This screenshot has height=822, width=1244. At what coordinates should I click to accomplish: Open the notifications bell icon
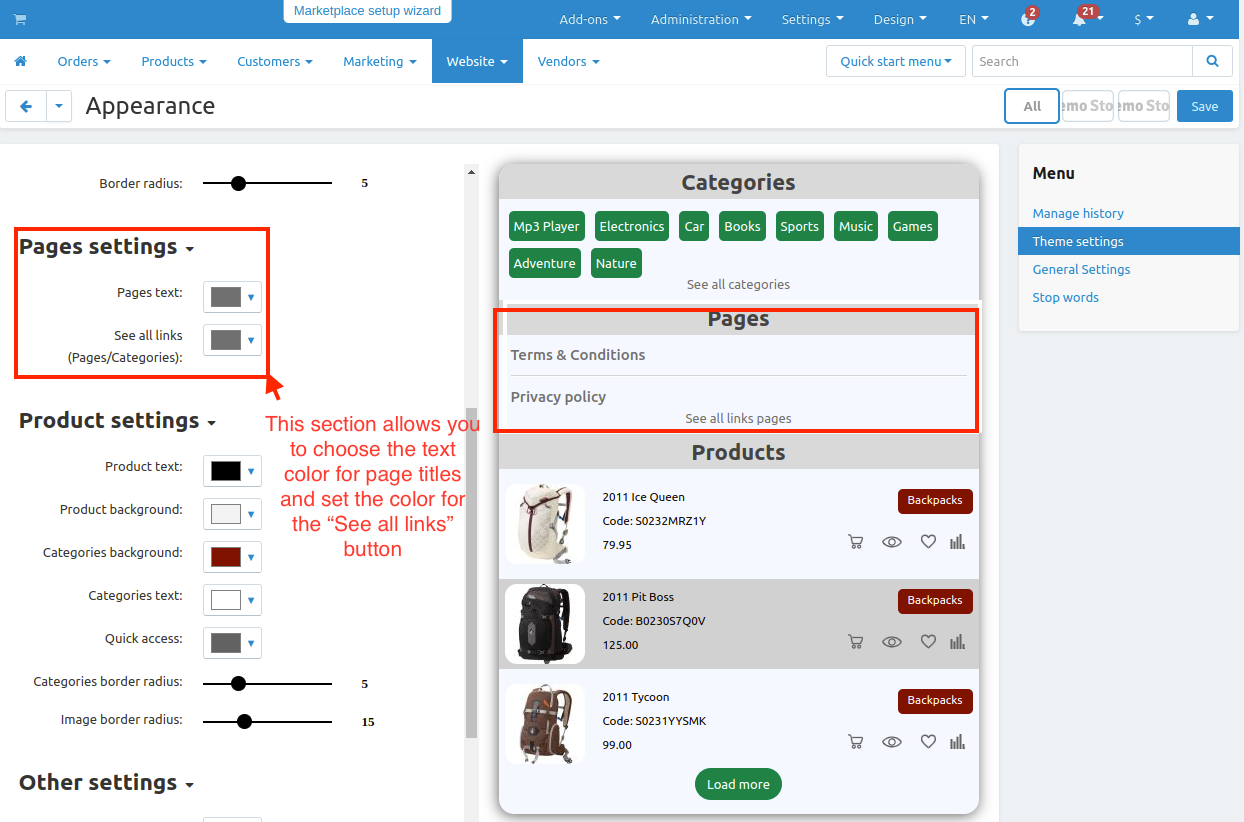click(1080, 19)
